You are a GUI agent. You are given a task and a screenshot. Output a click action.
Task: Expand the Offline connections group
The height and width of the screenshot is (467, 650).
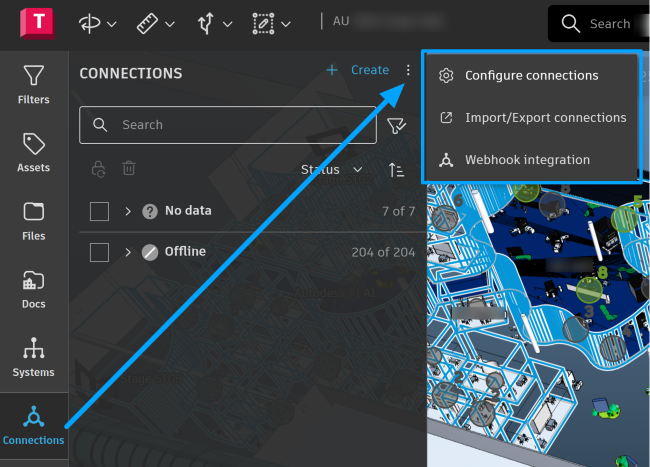(128, 252)
